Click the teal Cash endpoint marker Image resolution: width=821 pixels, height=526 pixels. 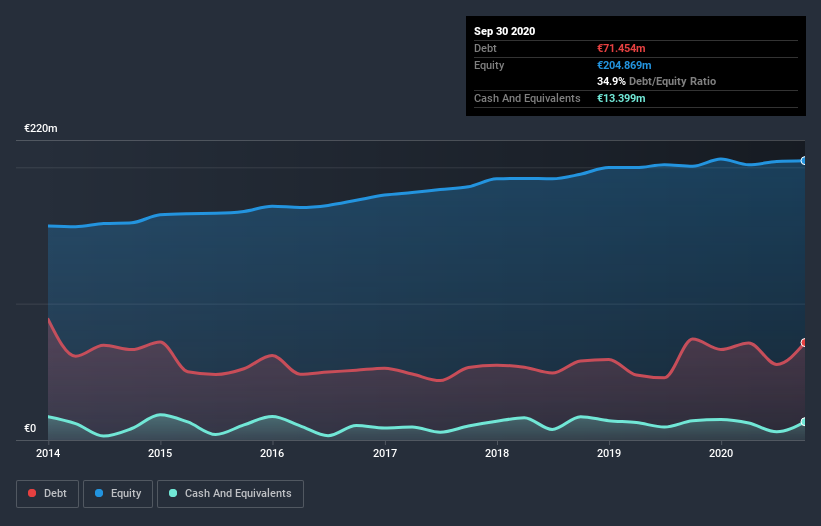click(x=803, y=423)
